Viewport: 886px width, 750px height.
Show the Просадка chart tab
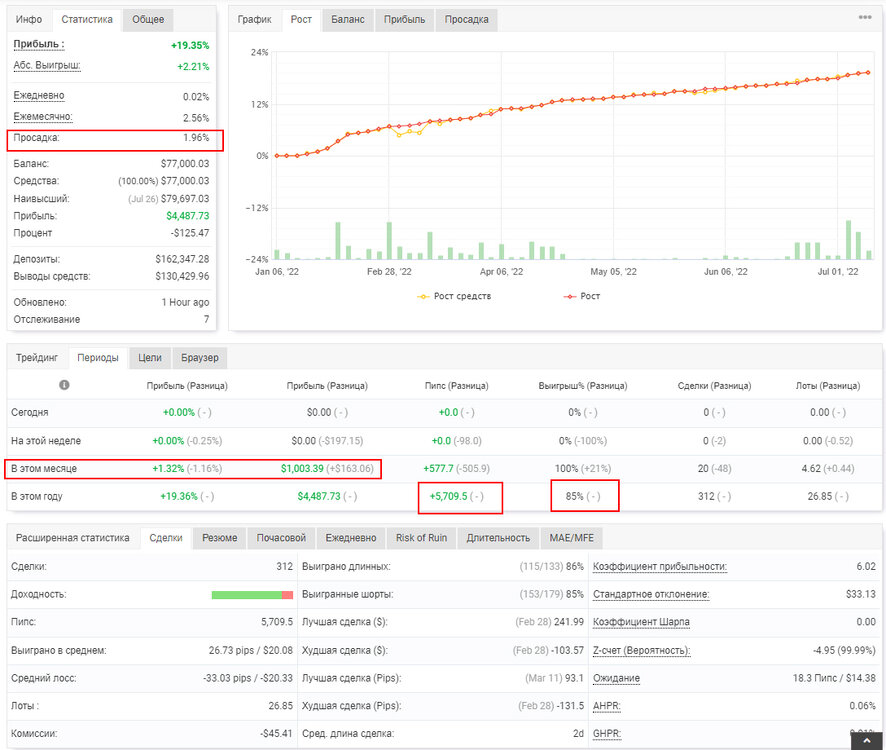466,19
